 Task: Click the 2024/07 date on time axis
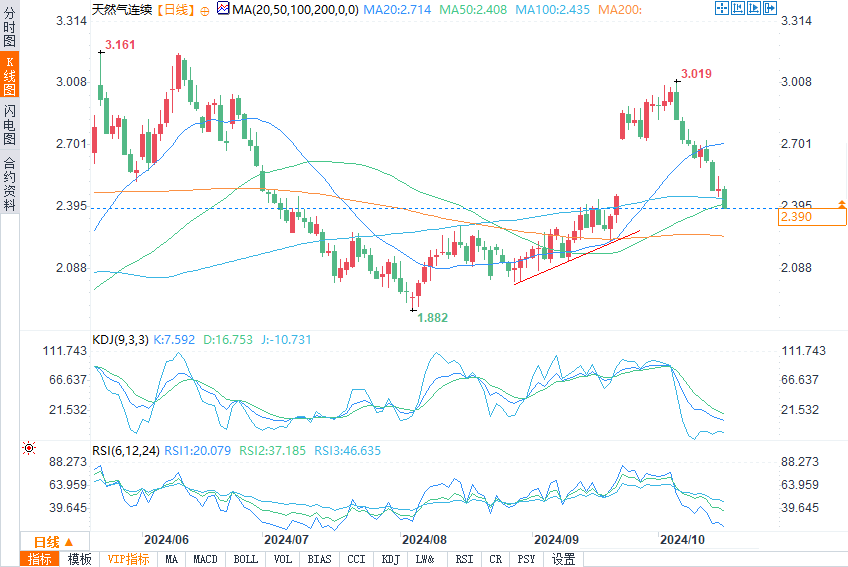click(x=286, y=539)
